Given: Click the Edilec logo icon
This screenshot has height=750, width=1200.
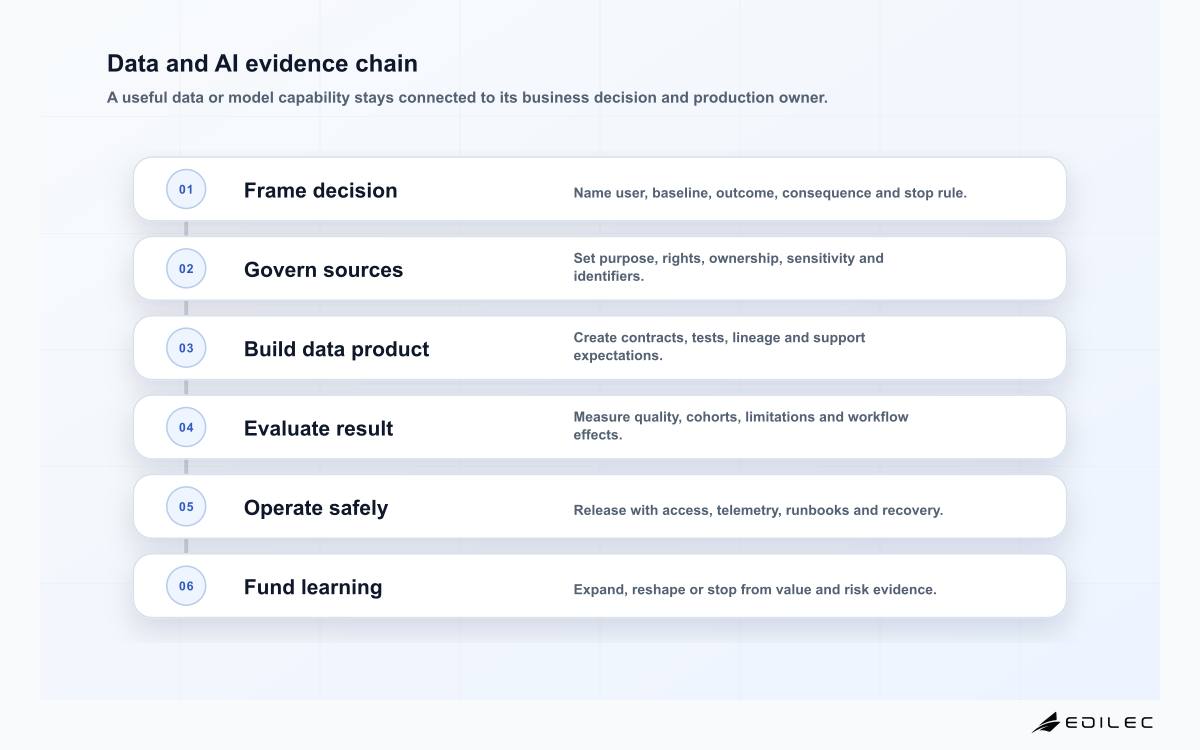Looking at the screenshot, I should click(x=1046, y=722).
